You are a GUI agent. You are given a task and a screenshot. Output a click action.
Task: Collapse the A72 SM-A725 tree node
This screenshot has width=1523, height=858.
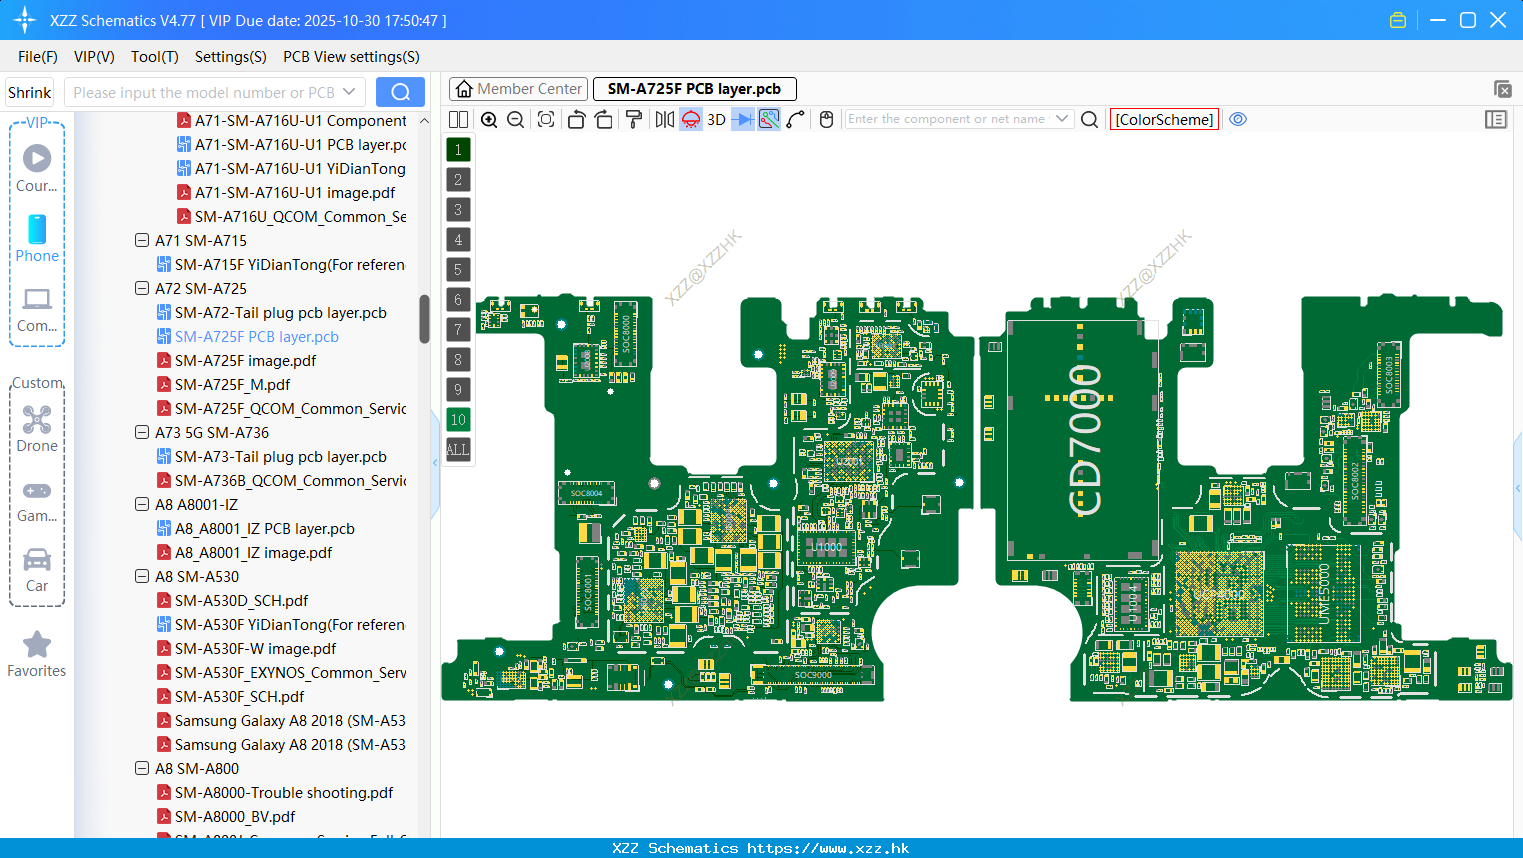pyautogui.click(x=142, y=288)
